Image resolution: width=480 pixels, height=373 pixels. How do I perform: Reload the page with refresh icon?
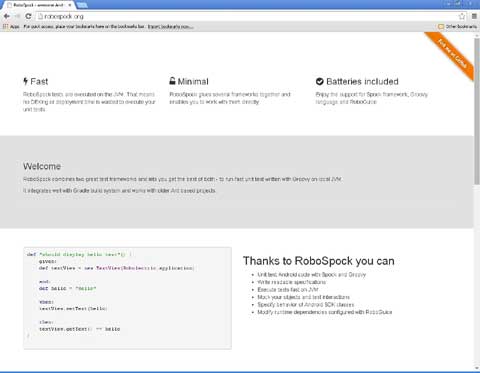coord(28,16)
